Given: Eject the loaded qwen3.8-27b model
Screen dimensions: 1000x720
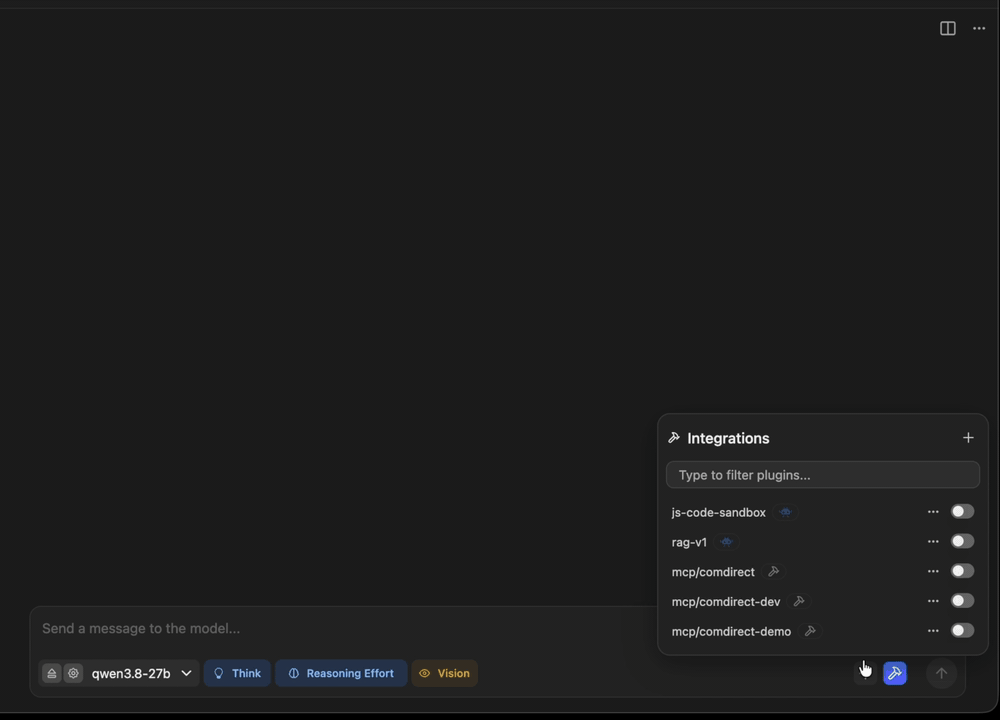Looking at the screenshot, I should pyautogui.click(x=52, y=673).
